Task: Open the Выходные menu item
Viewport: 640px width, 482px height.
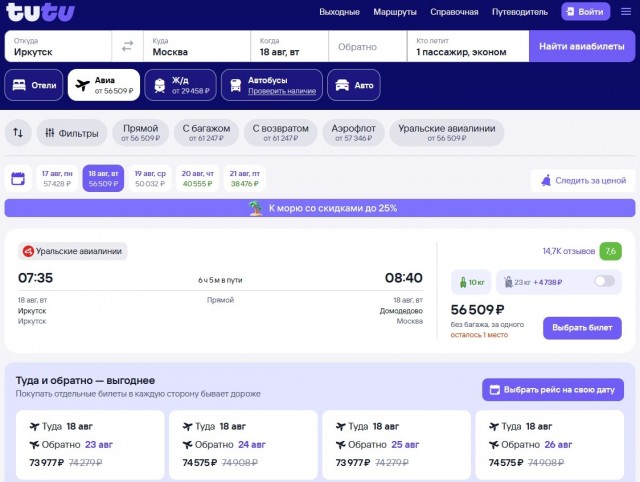Action: pyautogui.click(x=339, y=12)
